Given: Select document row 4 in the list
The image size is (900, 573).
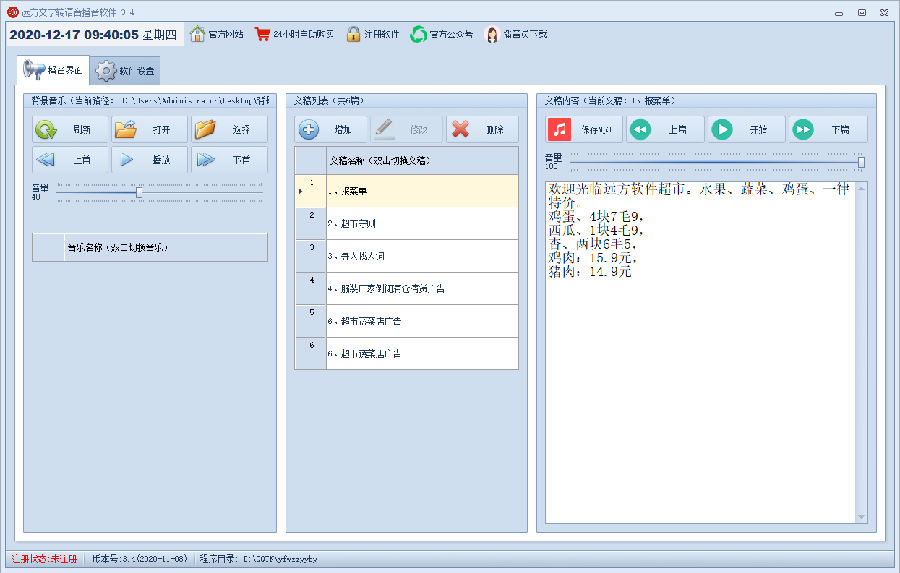Looking at the screenshot, I should coord(420,288).
